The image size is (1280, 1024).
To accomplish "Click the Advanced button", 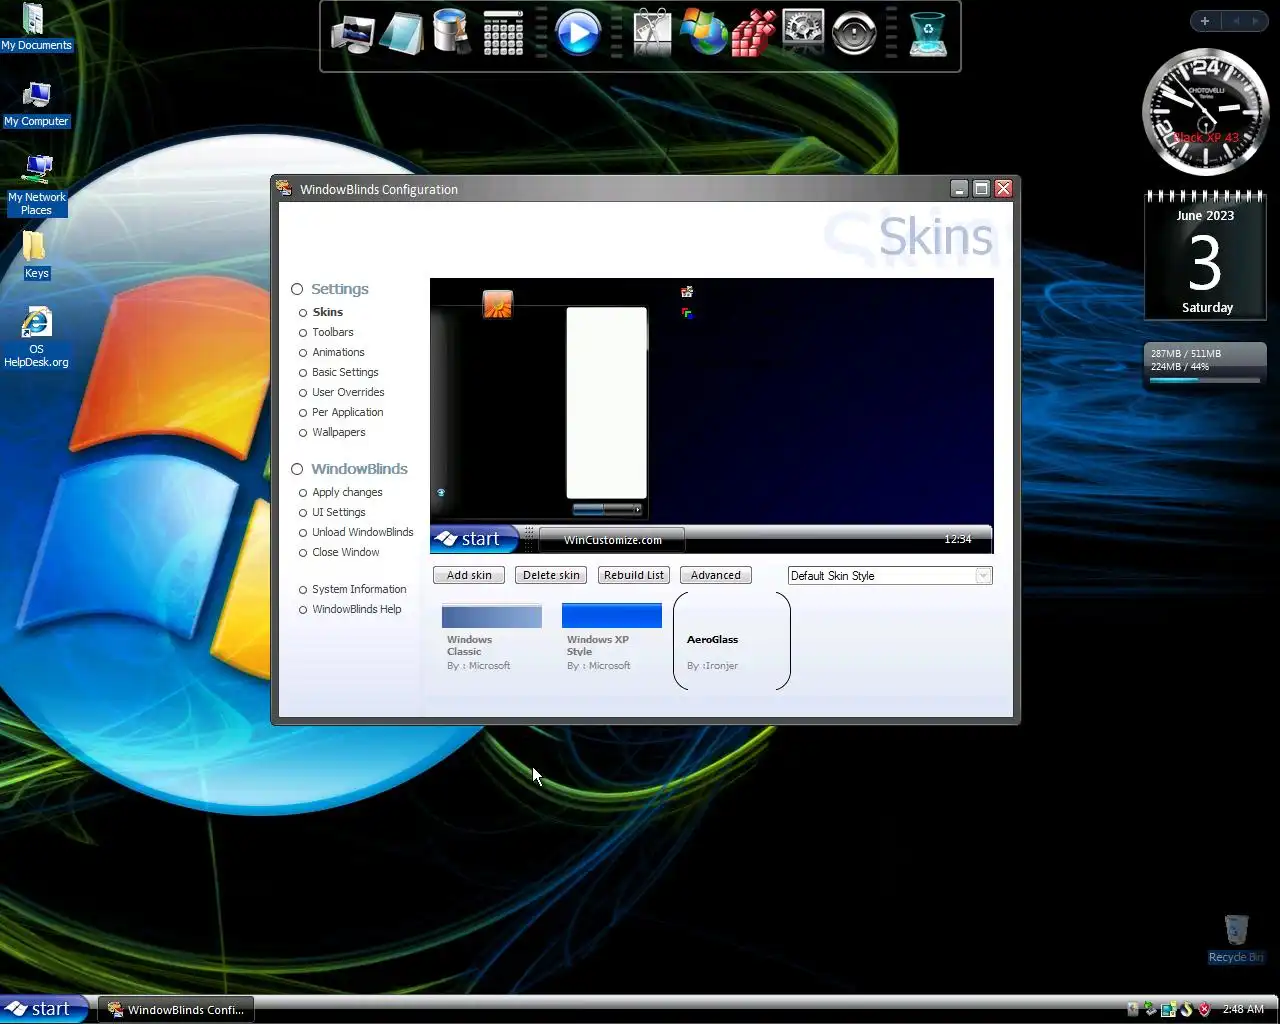I will pos(716,575).
